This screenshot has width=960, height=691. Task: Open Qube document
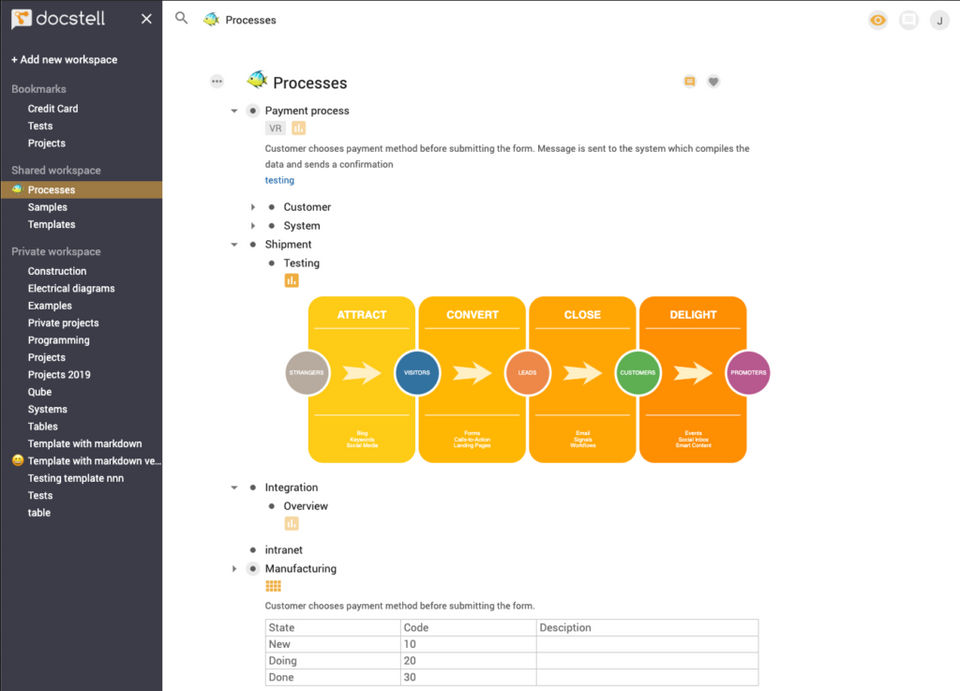pos(39,392)
